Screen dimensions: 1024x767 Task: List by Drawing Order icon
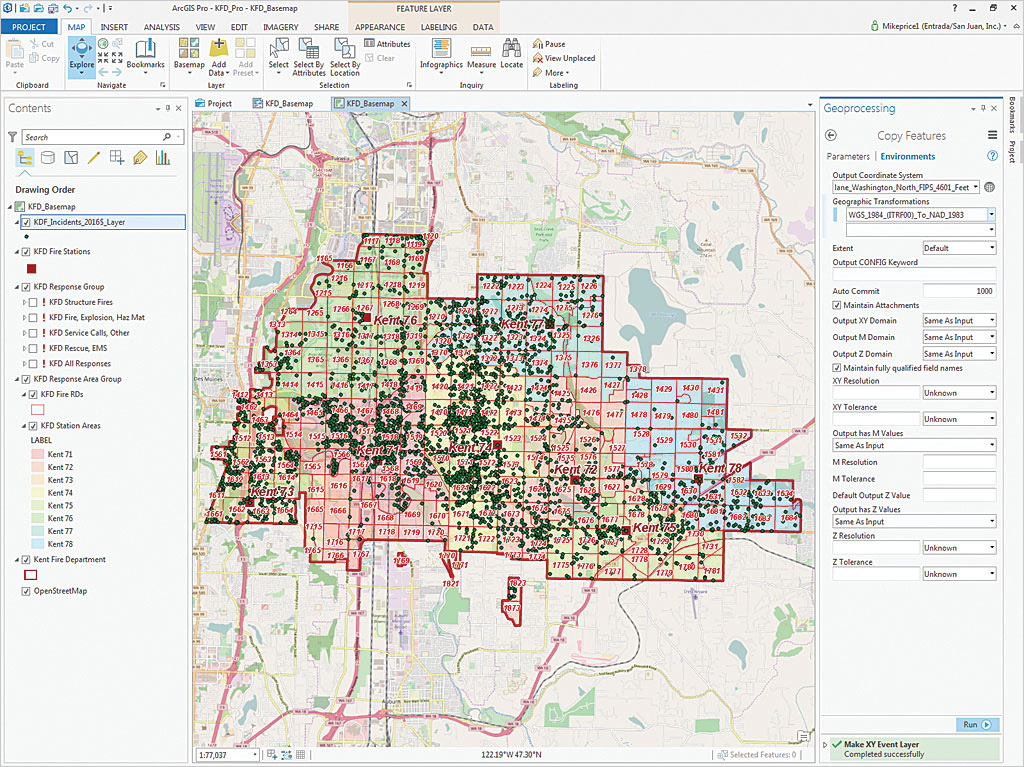coord(25,157)
